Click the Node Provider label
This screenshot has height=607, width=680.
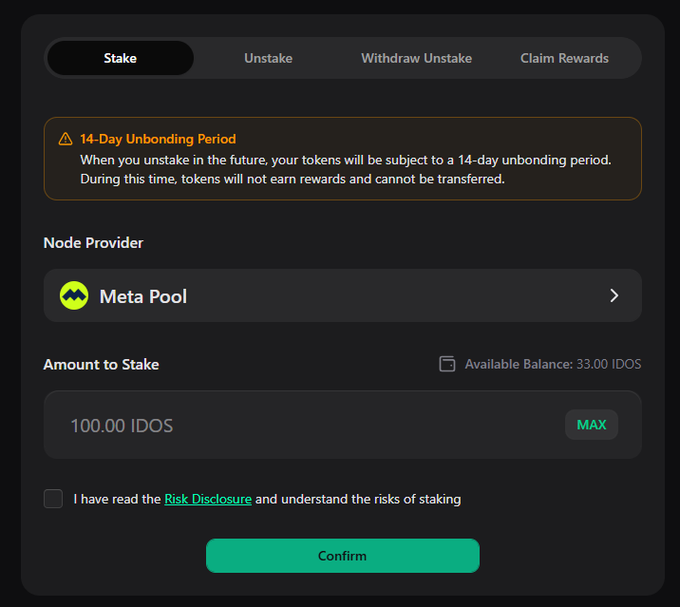coord(93,243)
